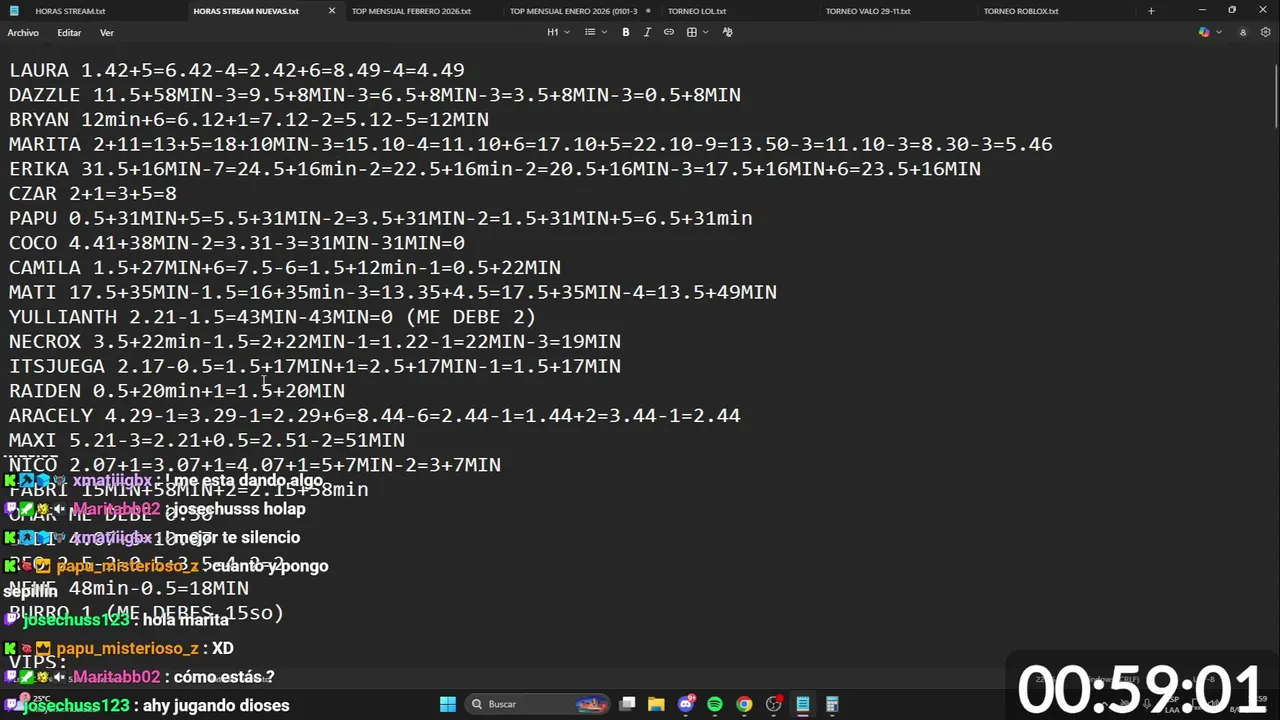Click the LAURA hours line
The image size is (1280, 720).
(237, 71)
